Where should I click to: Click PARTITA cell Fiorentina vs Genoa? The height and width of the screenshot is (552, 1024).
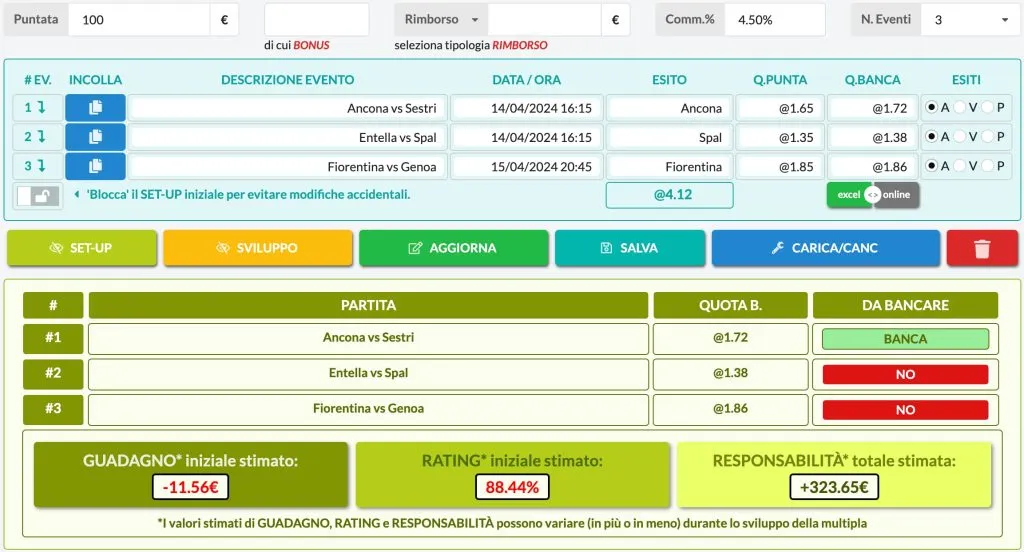368,409
